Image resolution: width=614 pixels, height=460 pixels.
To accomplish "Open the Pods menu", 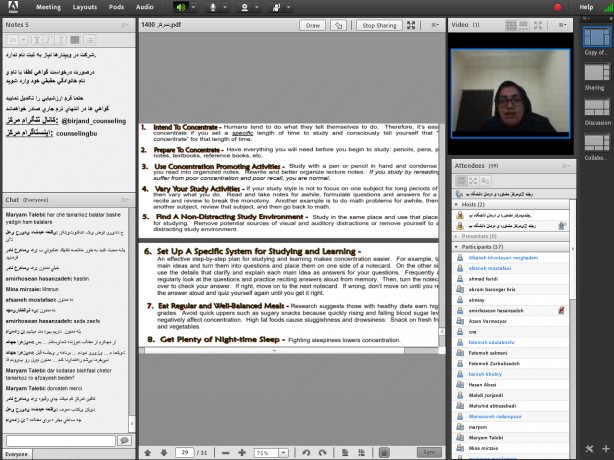I will pyautogui.click(x=116, y=7).
